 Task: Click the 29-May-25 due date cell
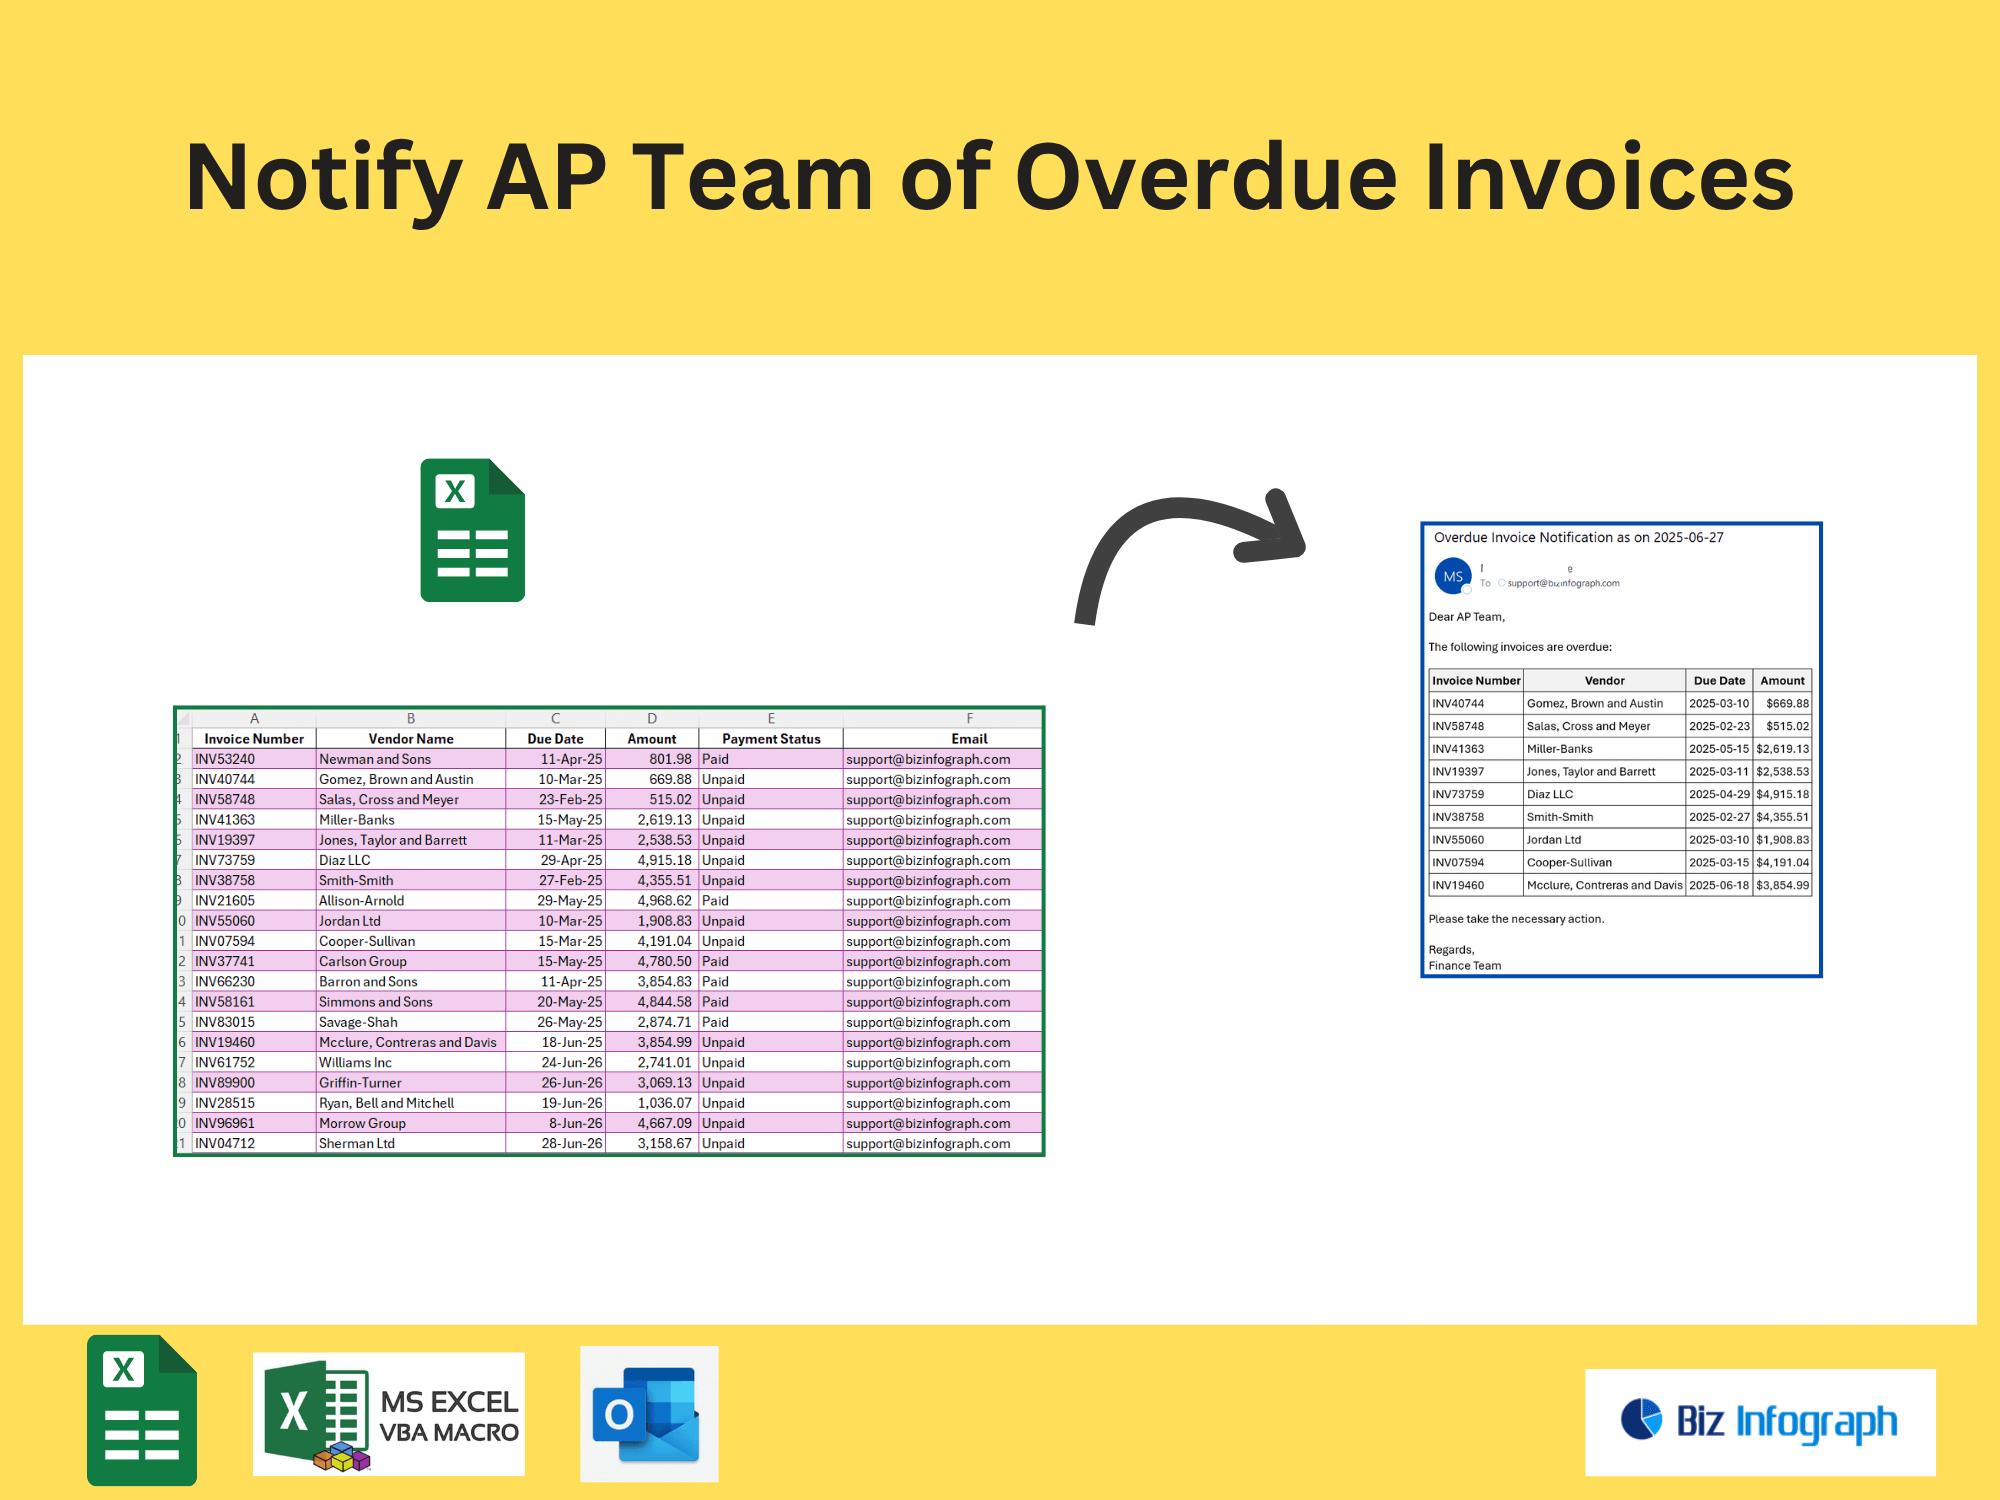tap(555, 900)
